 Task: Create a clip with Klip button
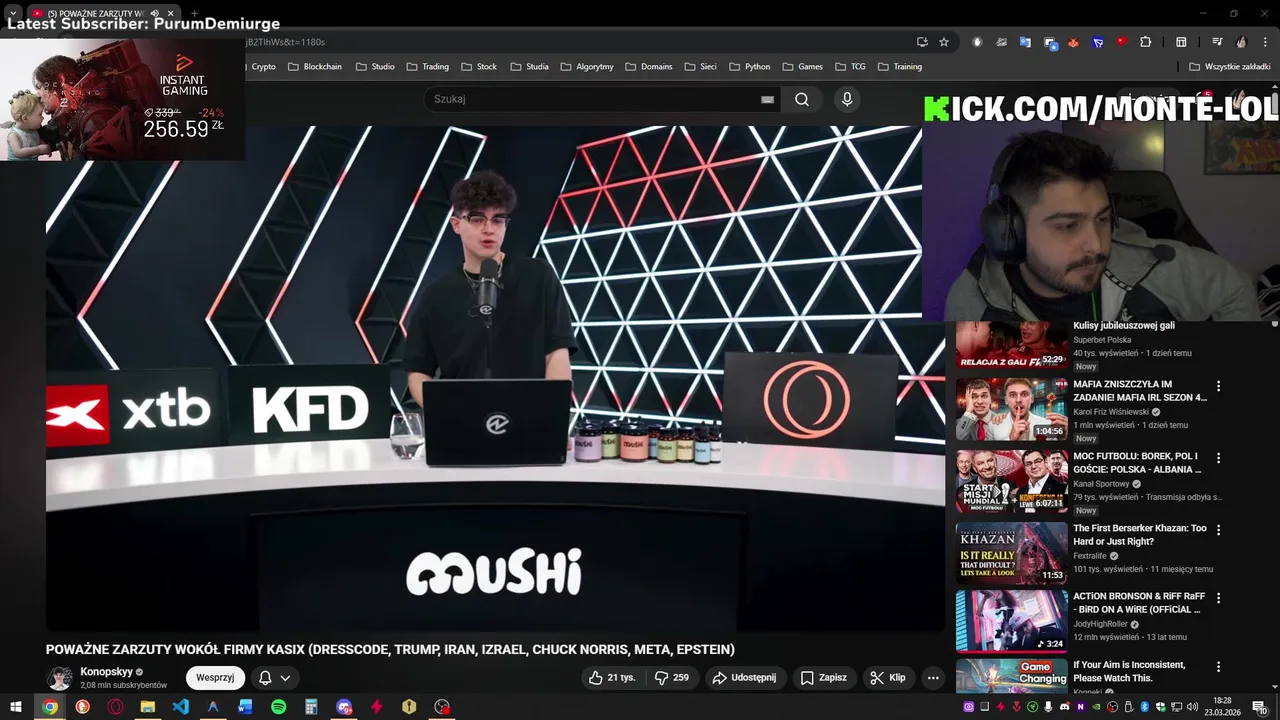tap(888, 677)
